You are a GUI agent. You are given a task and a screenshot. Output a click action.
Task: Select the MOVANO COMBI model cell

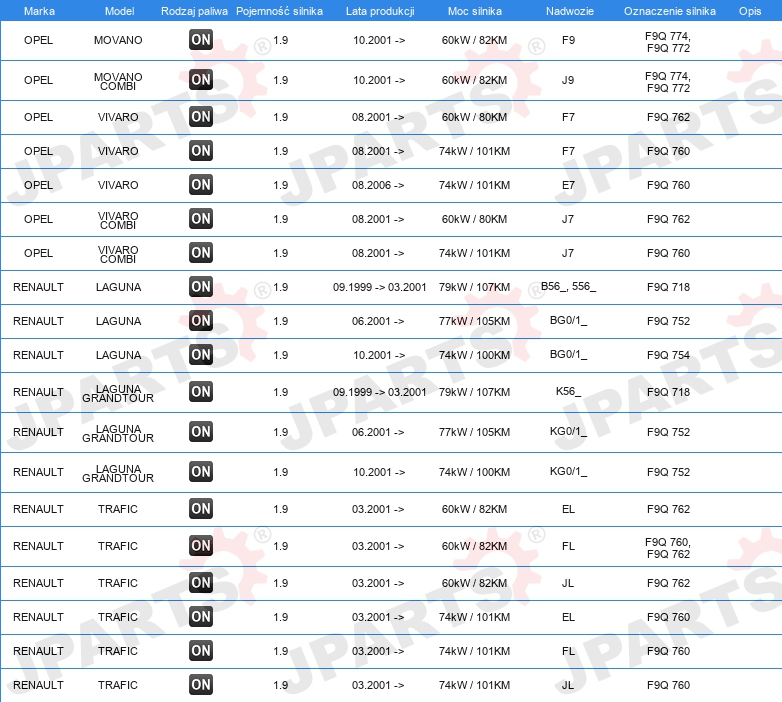point(118,81)
